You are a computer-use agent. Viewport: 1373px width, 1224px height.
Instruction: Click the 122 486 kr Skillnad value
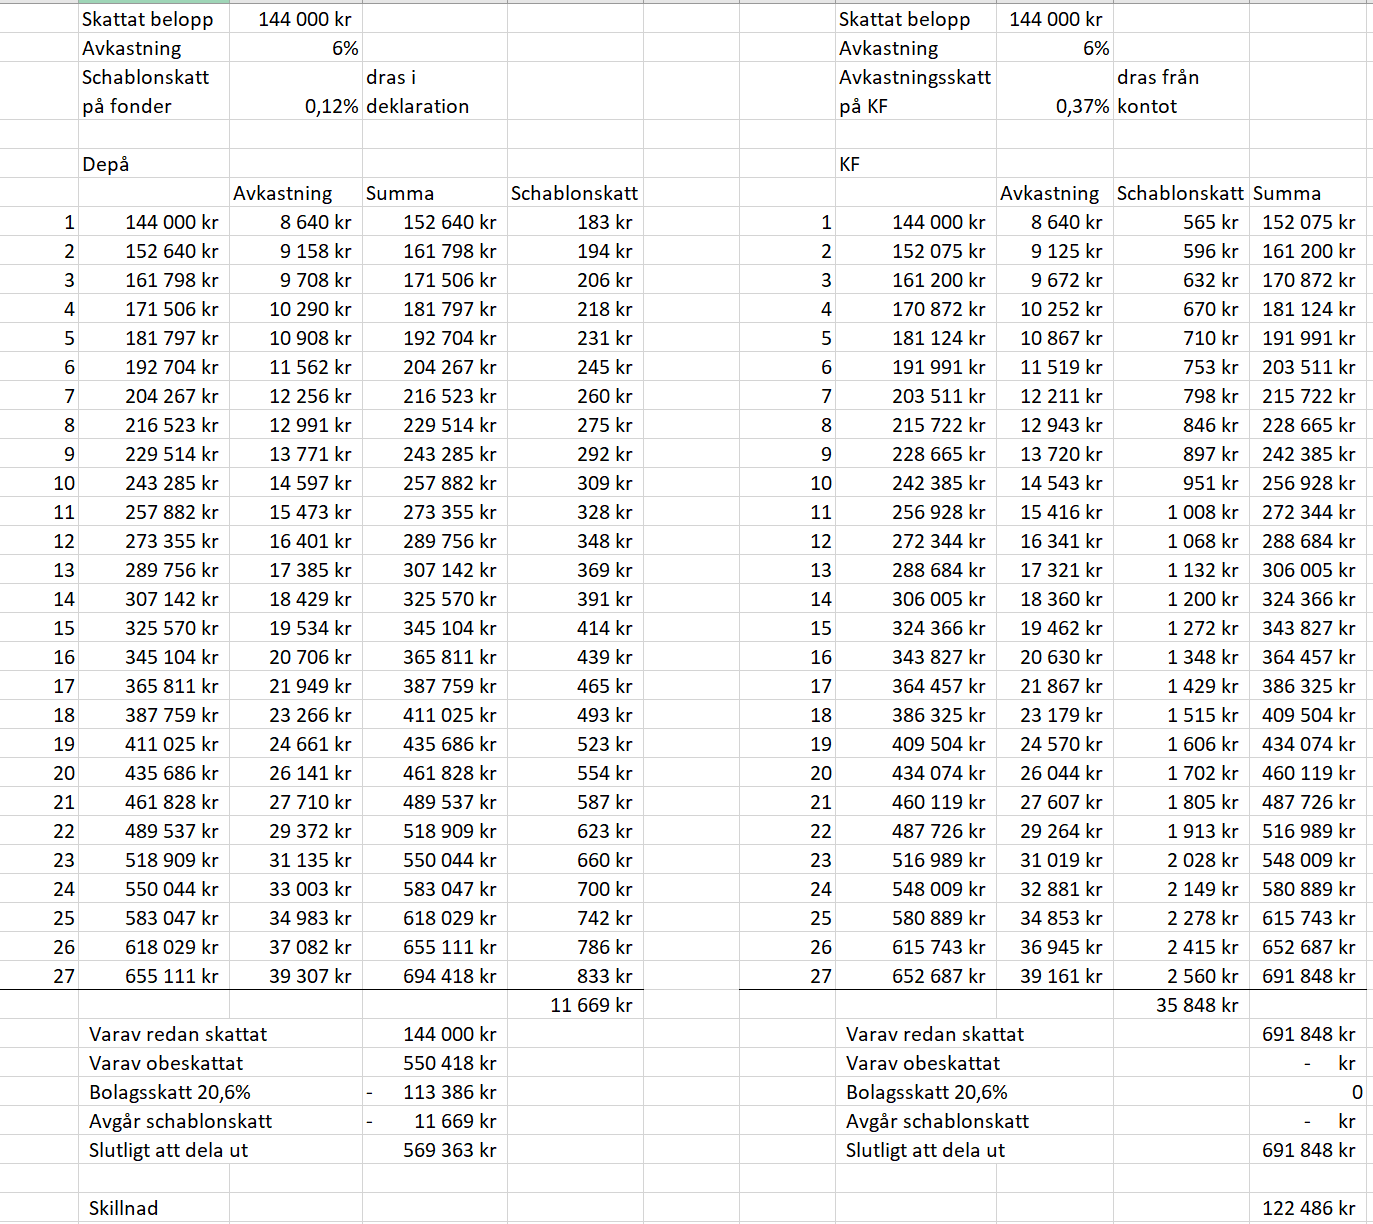pyautogui.click(x=1308, y=1208)
